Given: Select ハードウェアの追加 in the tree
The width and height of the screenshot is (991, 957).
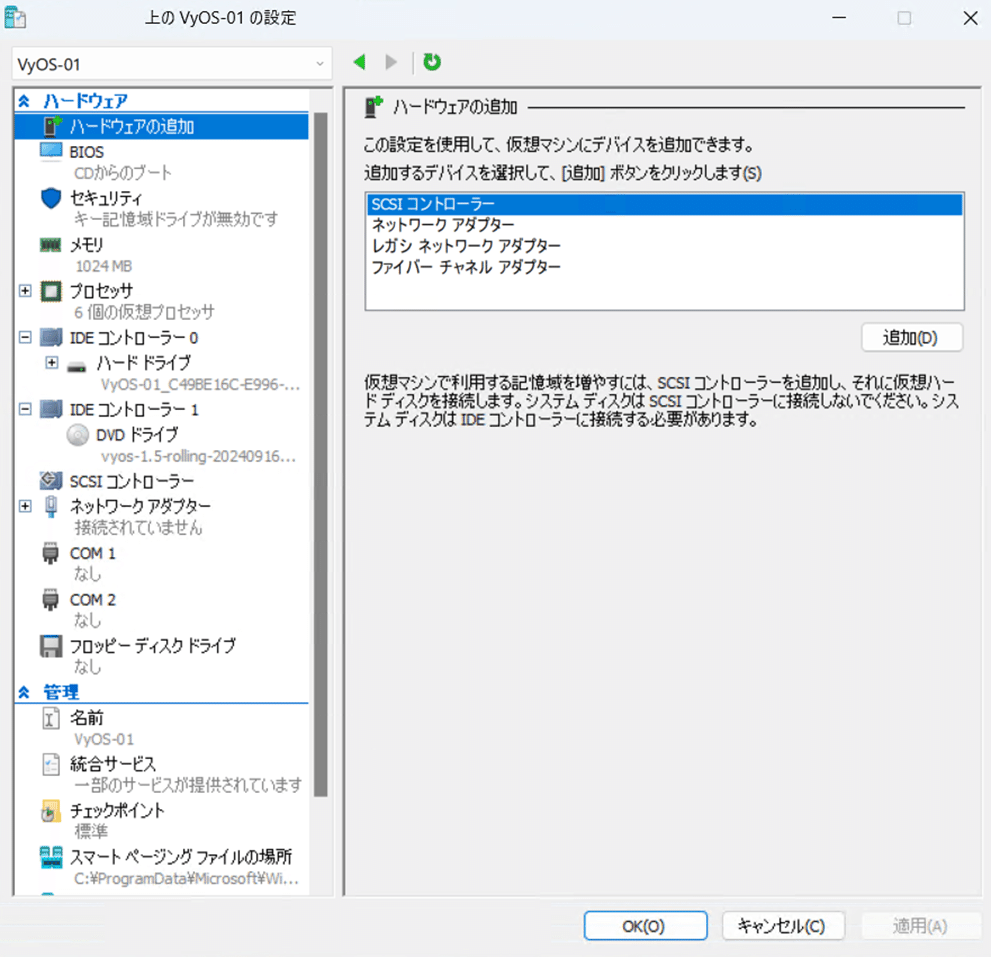Looking at the screenshot, I should [x=162, y=126].
